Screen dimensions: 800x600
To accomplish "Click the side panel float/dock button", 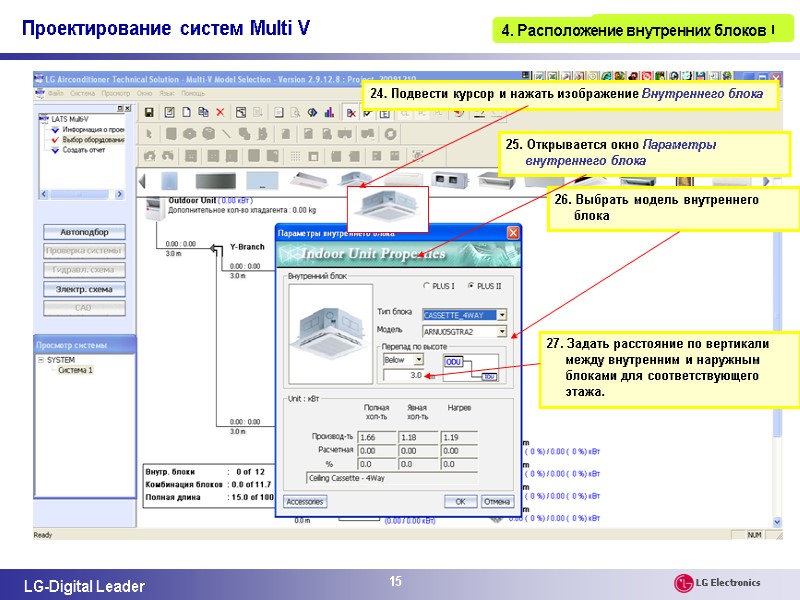I will point(120,108).
